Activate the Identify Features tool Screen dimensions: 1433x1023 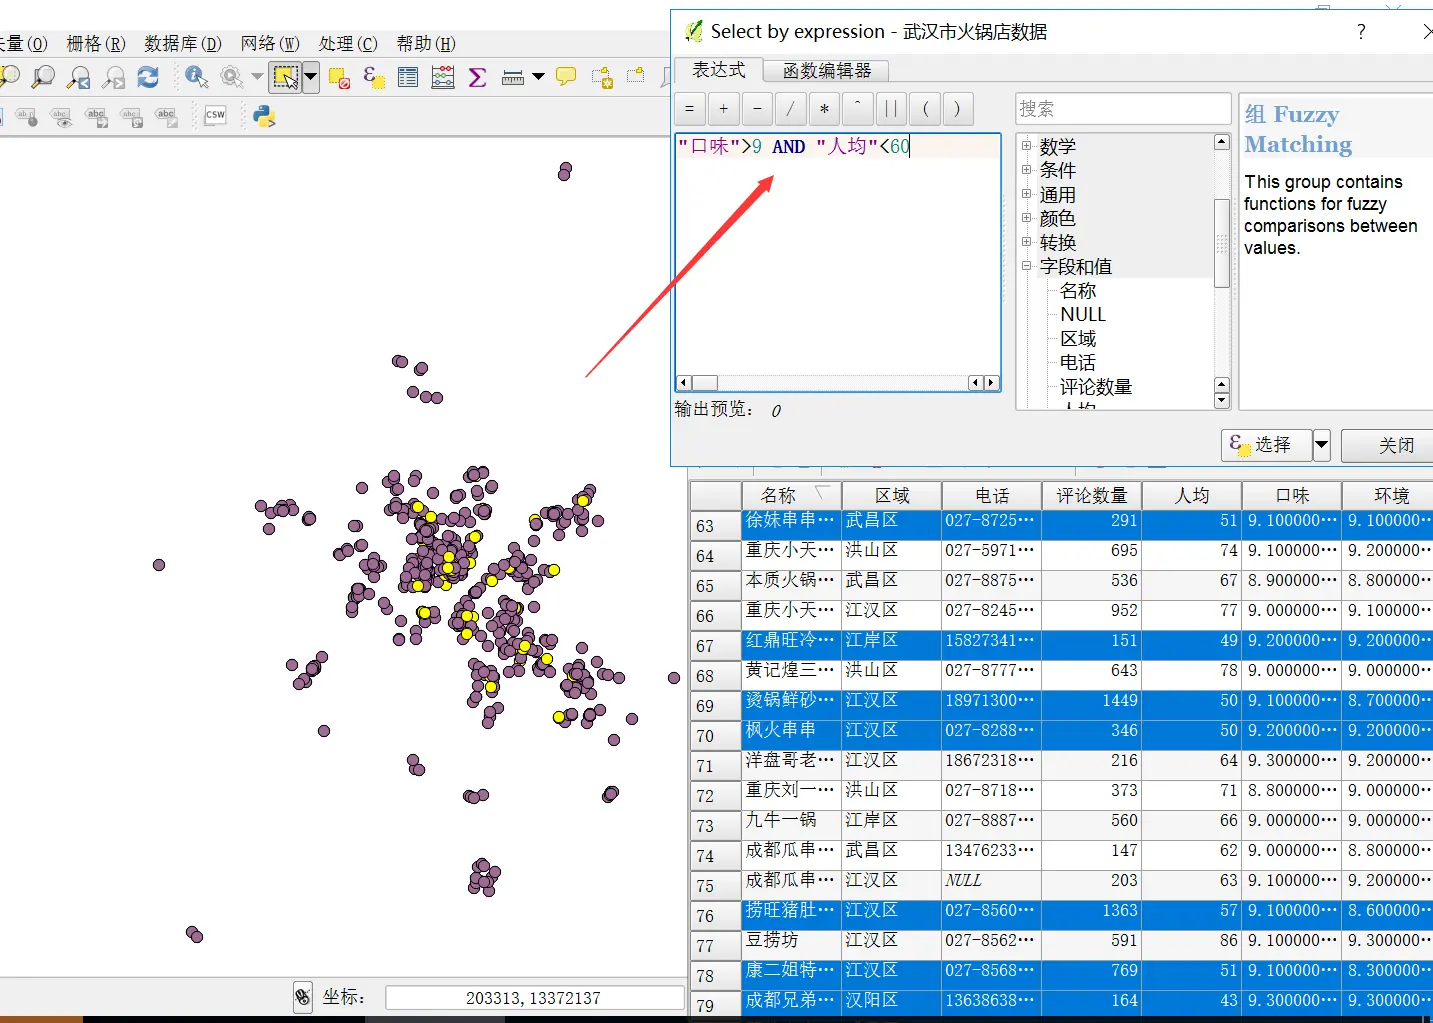pyautogui.click(x=196, y=77)
